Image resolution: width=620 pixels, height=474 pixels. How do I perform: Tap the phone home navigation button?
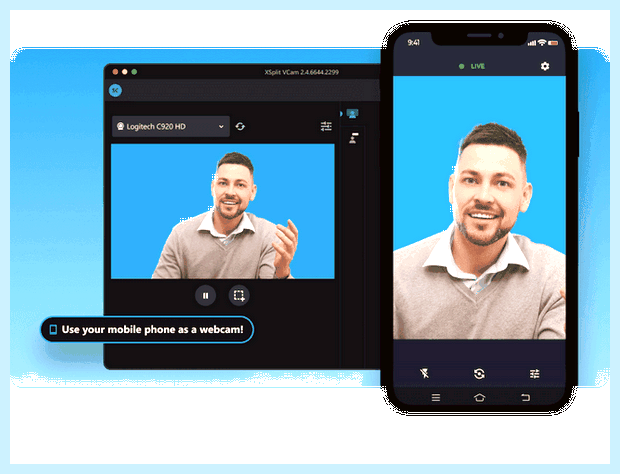(480, 397)
